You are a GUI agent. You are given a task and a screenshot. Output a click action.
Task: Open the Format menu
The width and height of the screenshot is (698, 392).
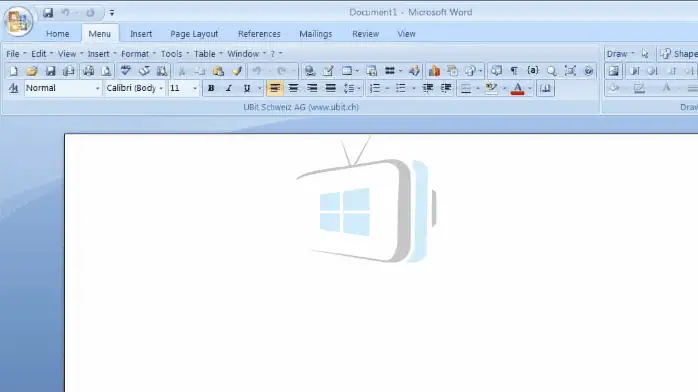(138, 54)
